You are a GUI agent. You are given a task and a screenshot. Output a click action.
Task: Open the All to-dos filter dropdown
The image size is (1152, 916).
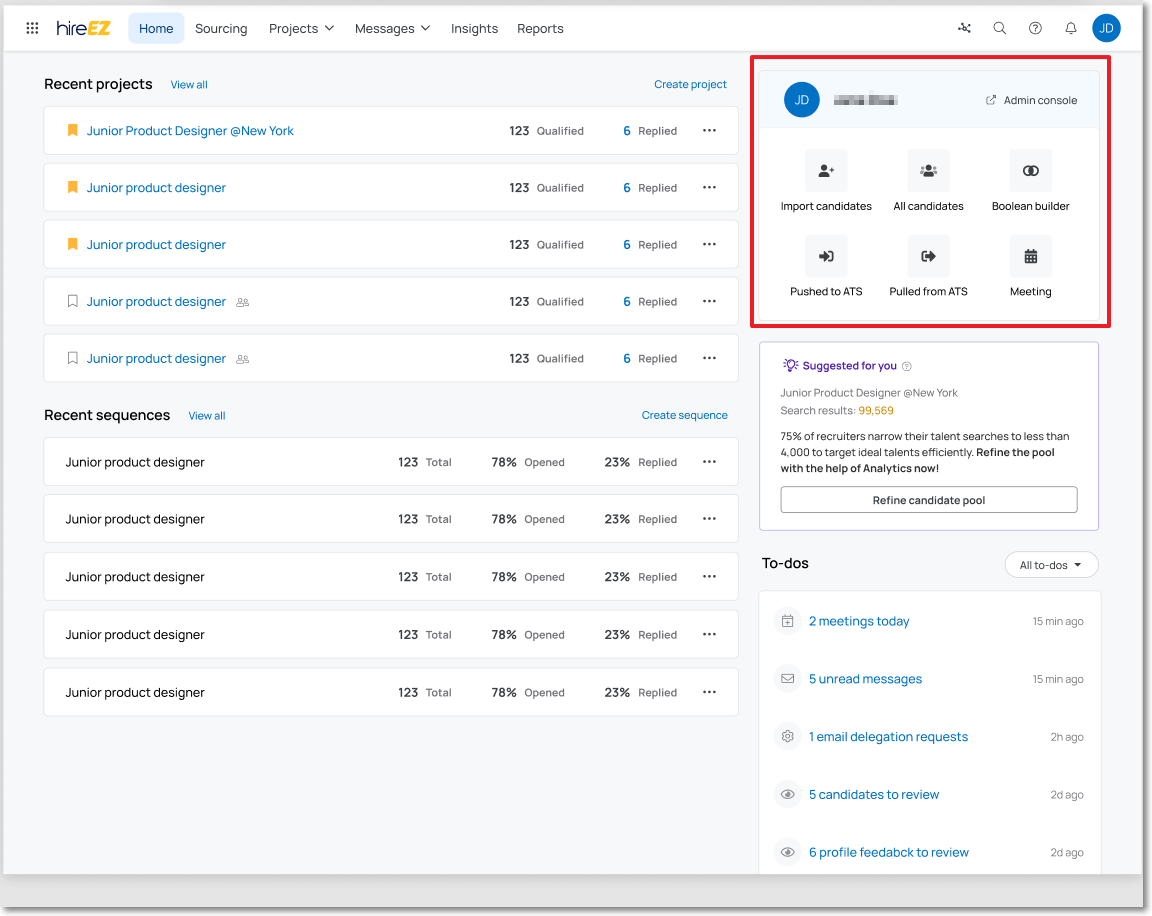[x=1051, y=565]
